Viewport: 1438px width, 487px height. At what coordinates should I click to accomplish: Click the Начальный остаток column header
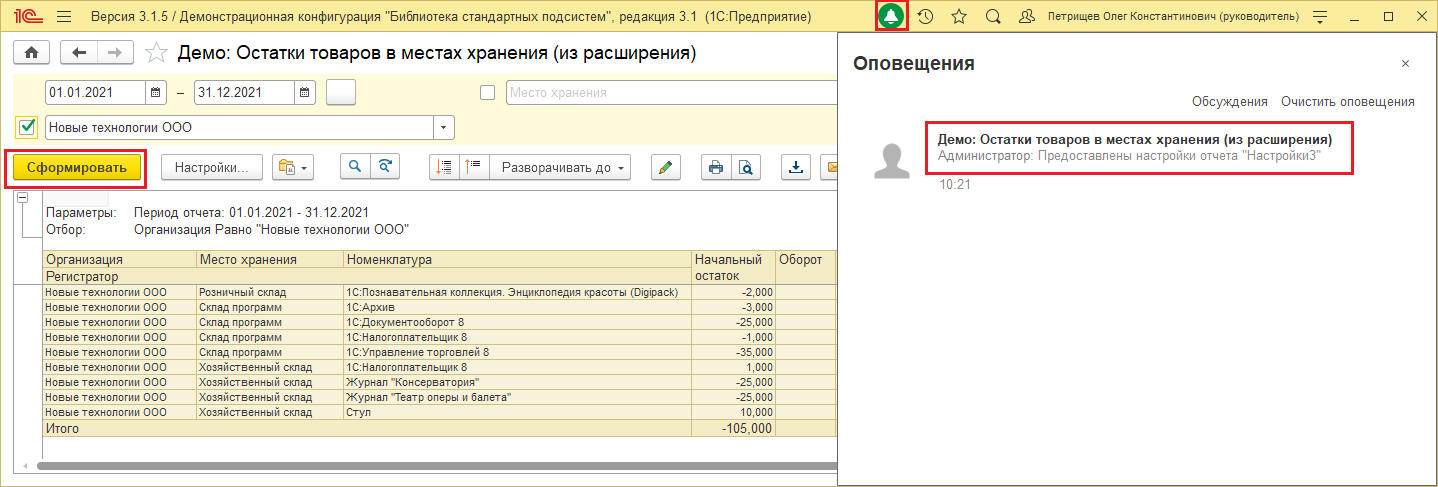pos(734,267)
